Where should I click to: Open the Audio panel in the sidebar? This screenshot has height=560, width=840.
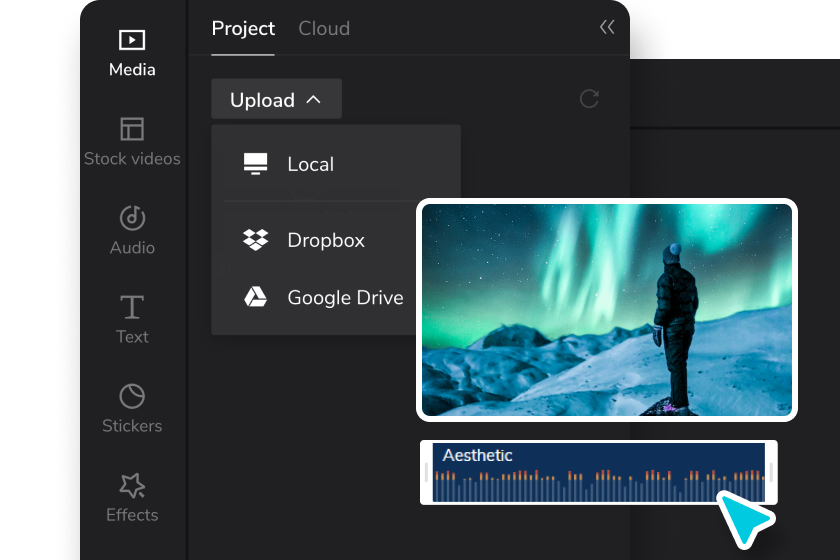132,231
